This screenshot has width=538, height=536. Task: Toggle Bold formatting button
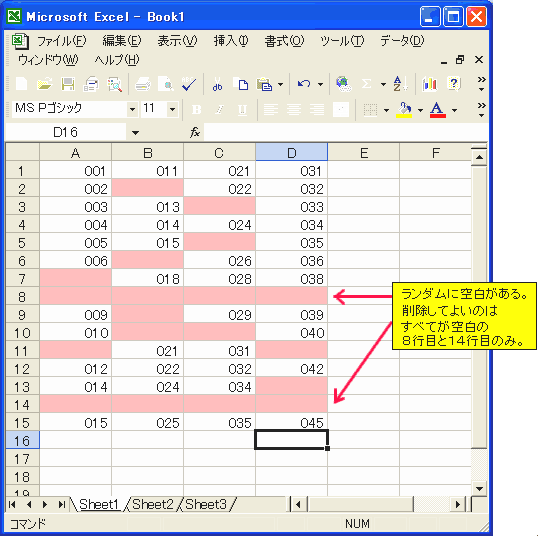pos(197,110)
